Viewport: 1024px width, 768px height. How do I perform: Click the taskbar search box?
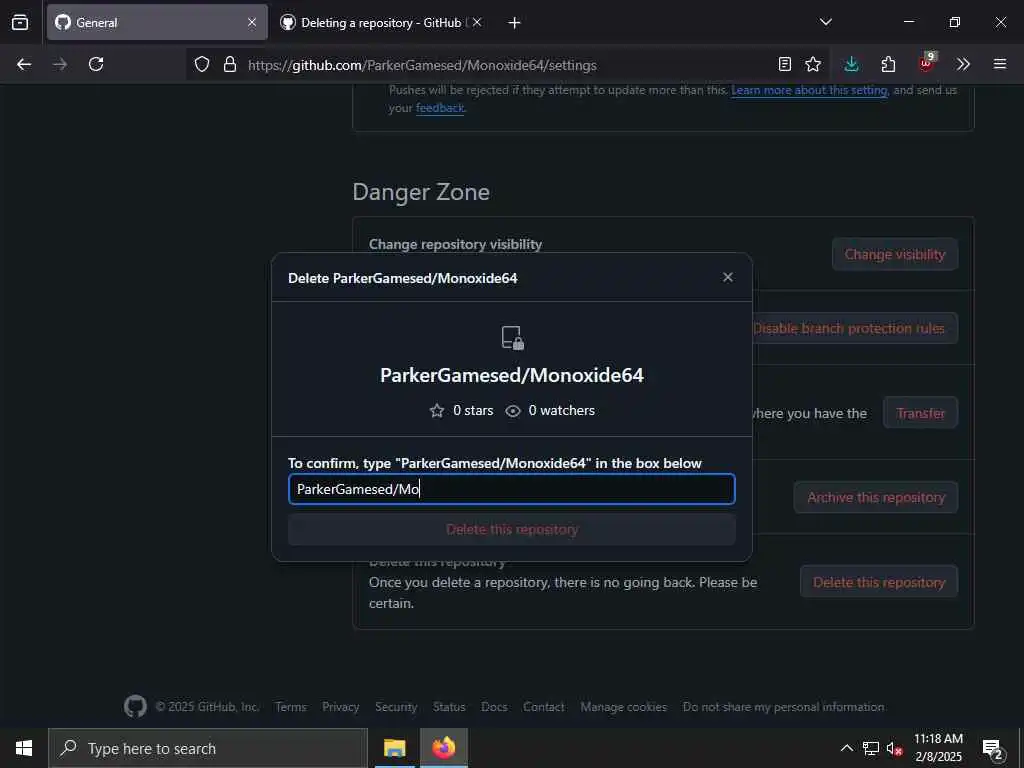click(208, 748)
